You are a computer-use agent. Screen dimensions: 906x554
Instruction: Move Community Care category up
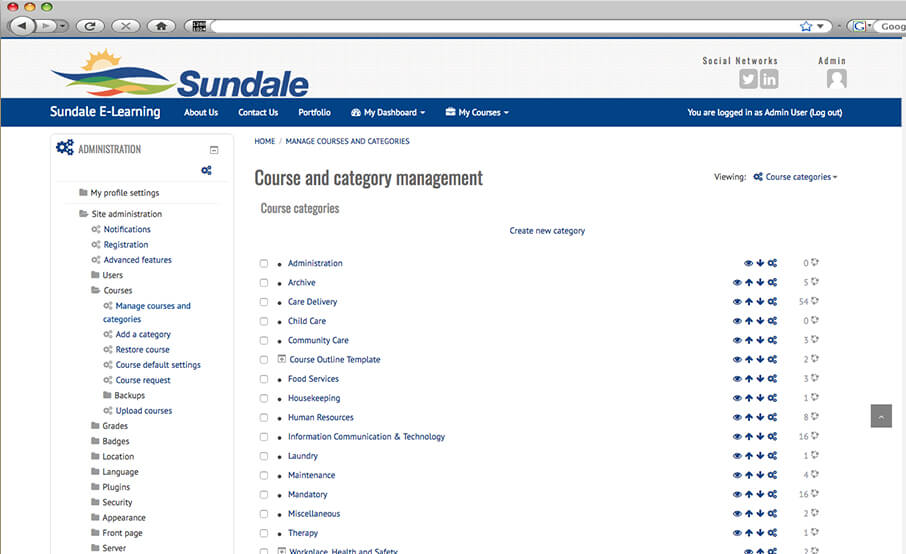coord(749,340)
